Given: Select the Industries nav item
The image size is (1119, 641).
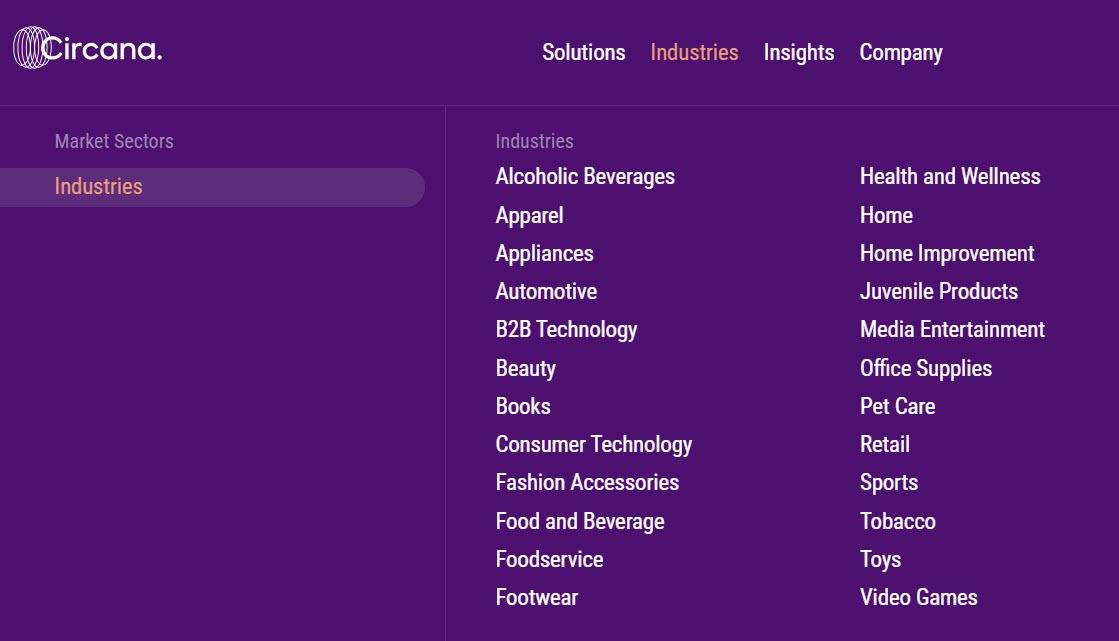Looking at the screenshot, I should [694, 52].
